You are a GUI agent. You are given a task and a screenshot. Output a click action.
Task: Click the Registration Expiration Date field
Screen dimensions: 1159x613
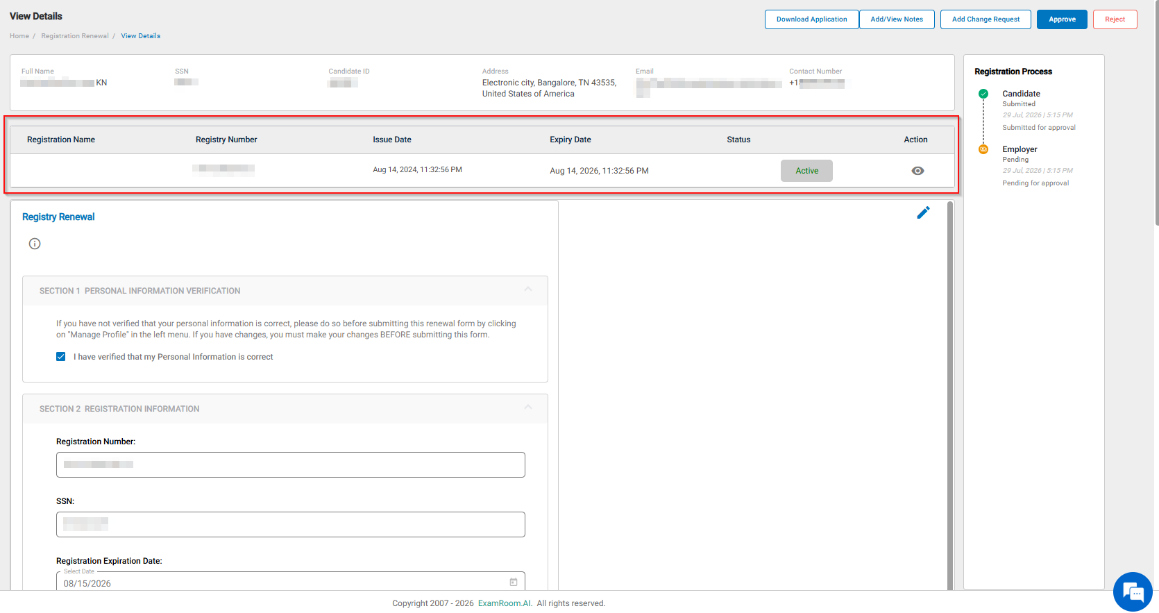click(x=290, y=582)
